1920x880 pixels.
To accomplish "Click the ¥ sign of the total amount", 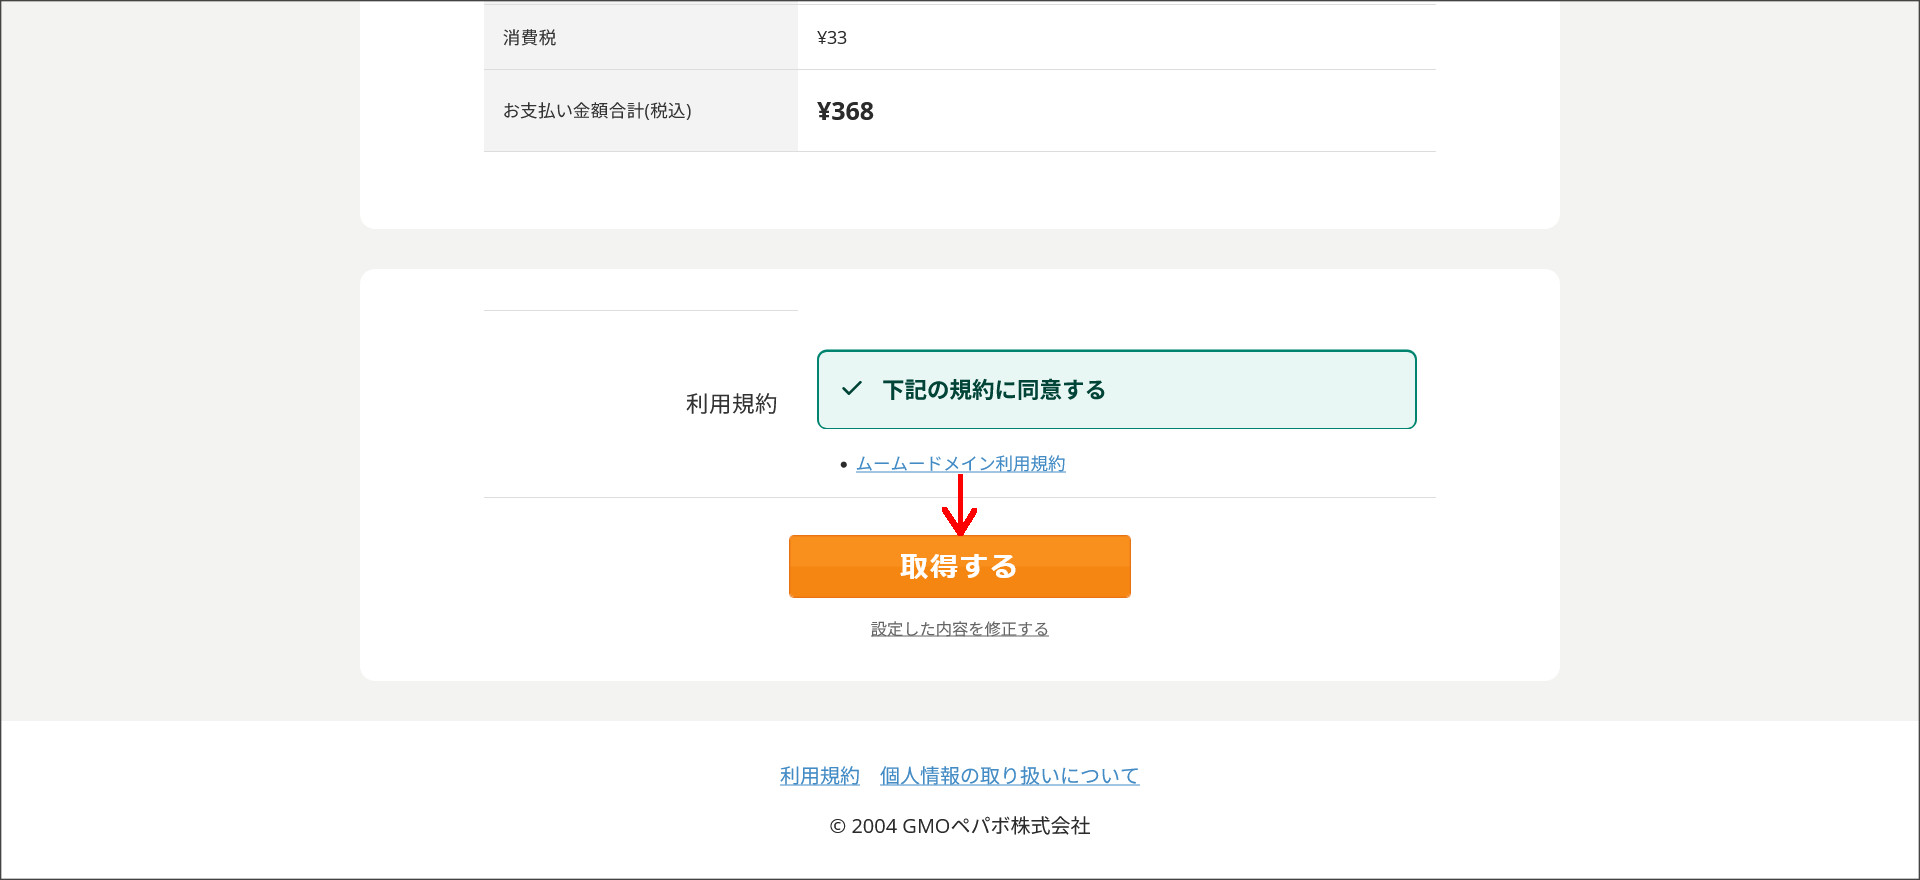I will (824, 111).
